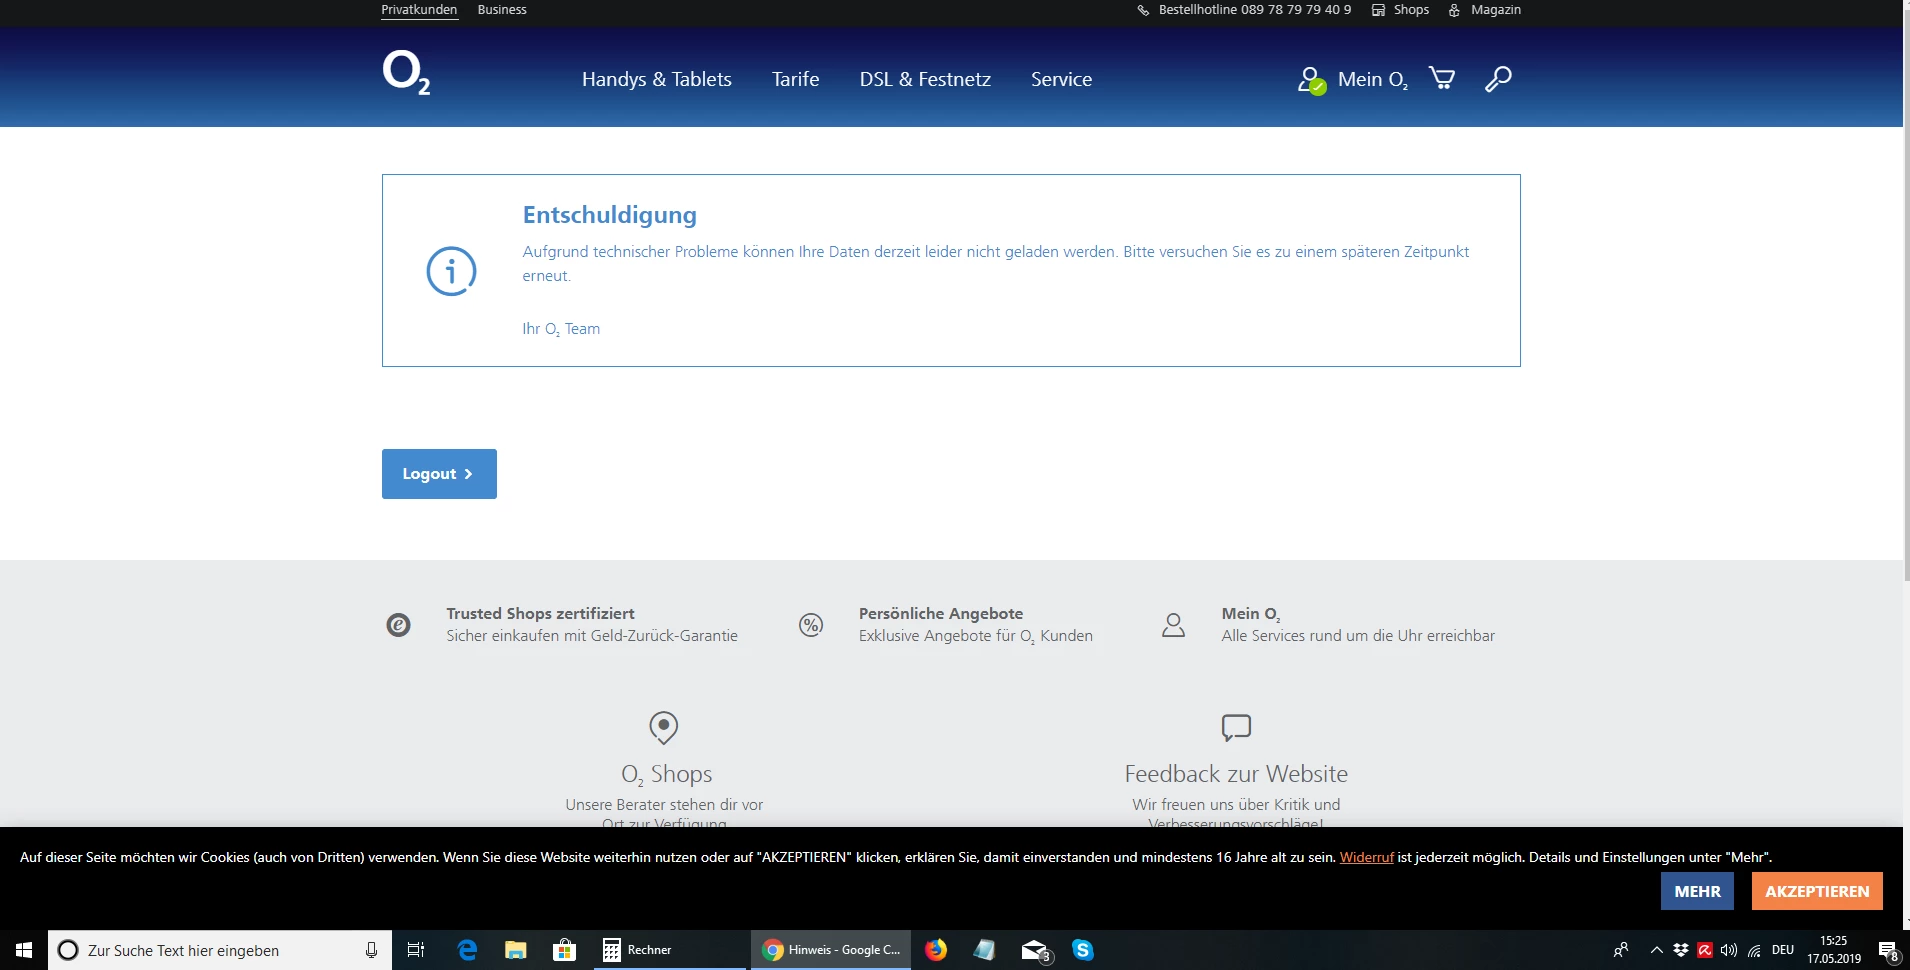Open the Shops link in top bar
The width and height of the screenshot is (1910, 970).
pyautogui.click(x=1411, y=10)
